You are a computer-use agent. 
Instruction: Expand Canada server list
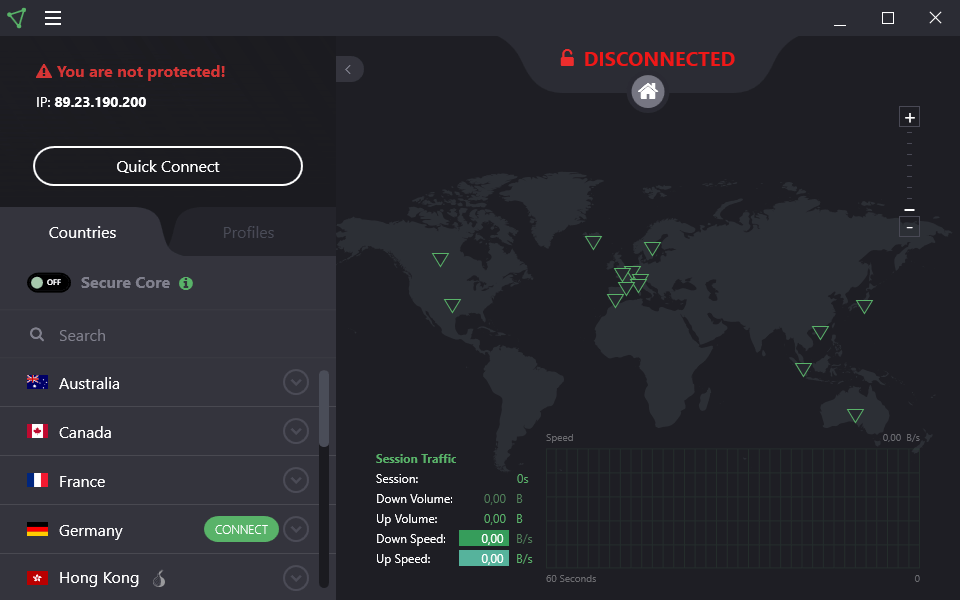coord(296,431)
